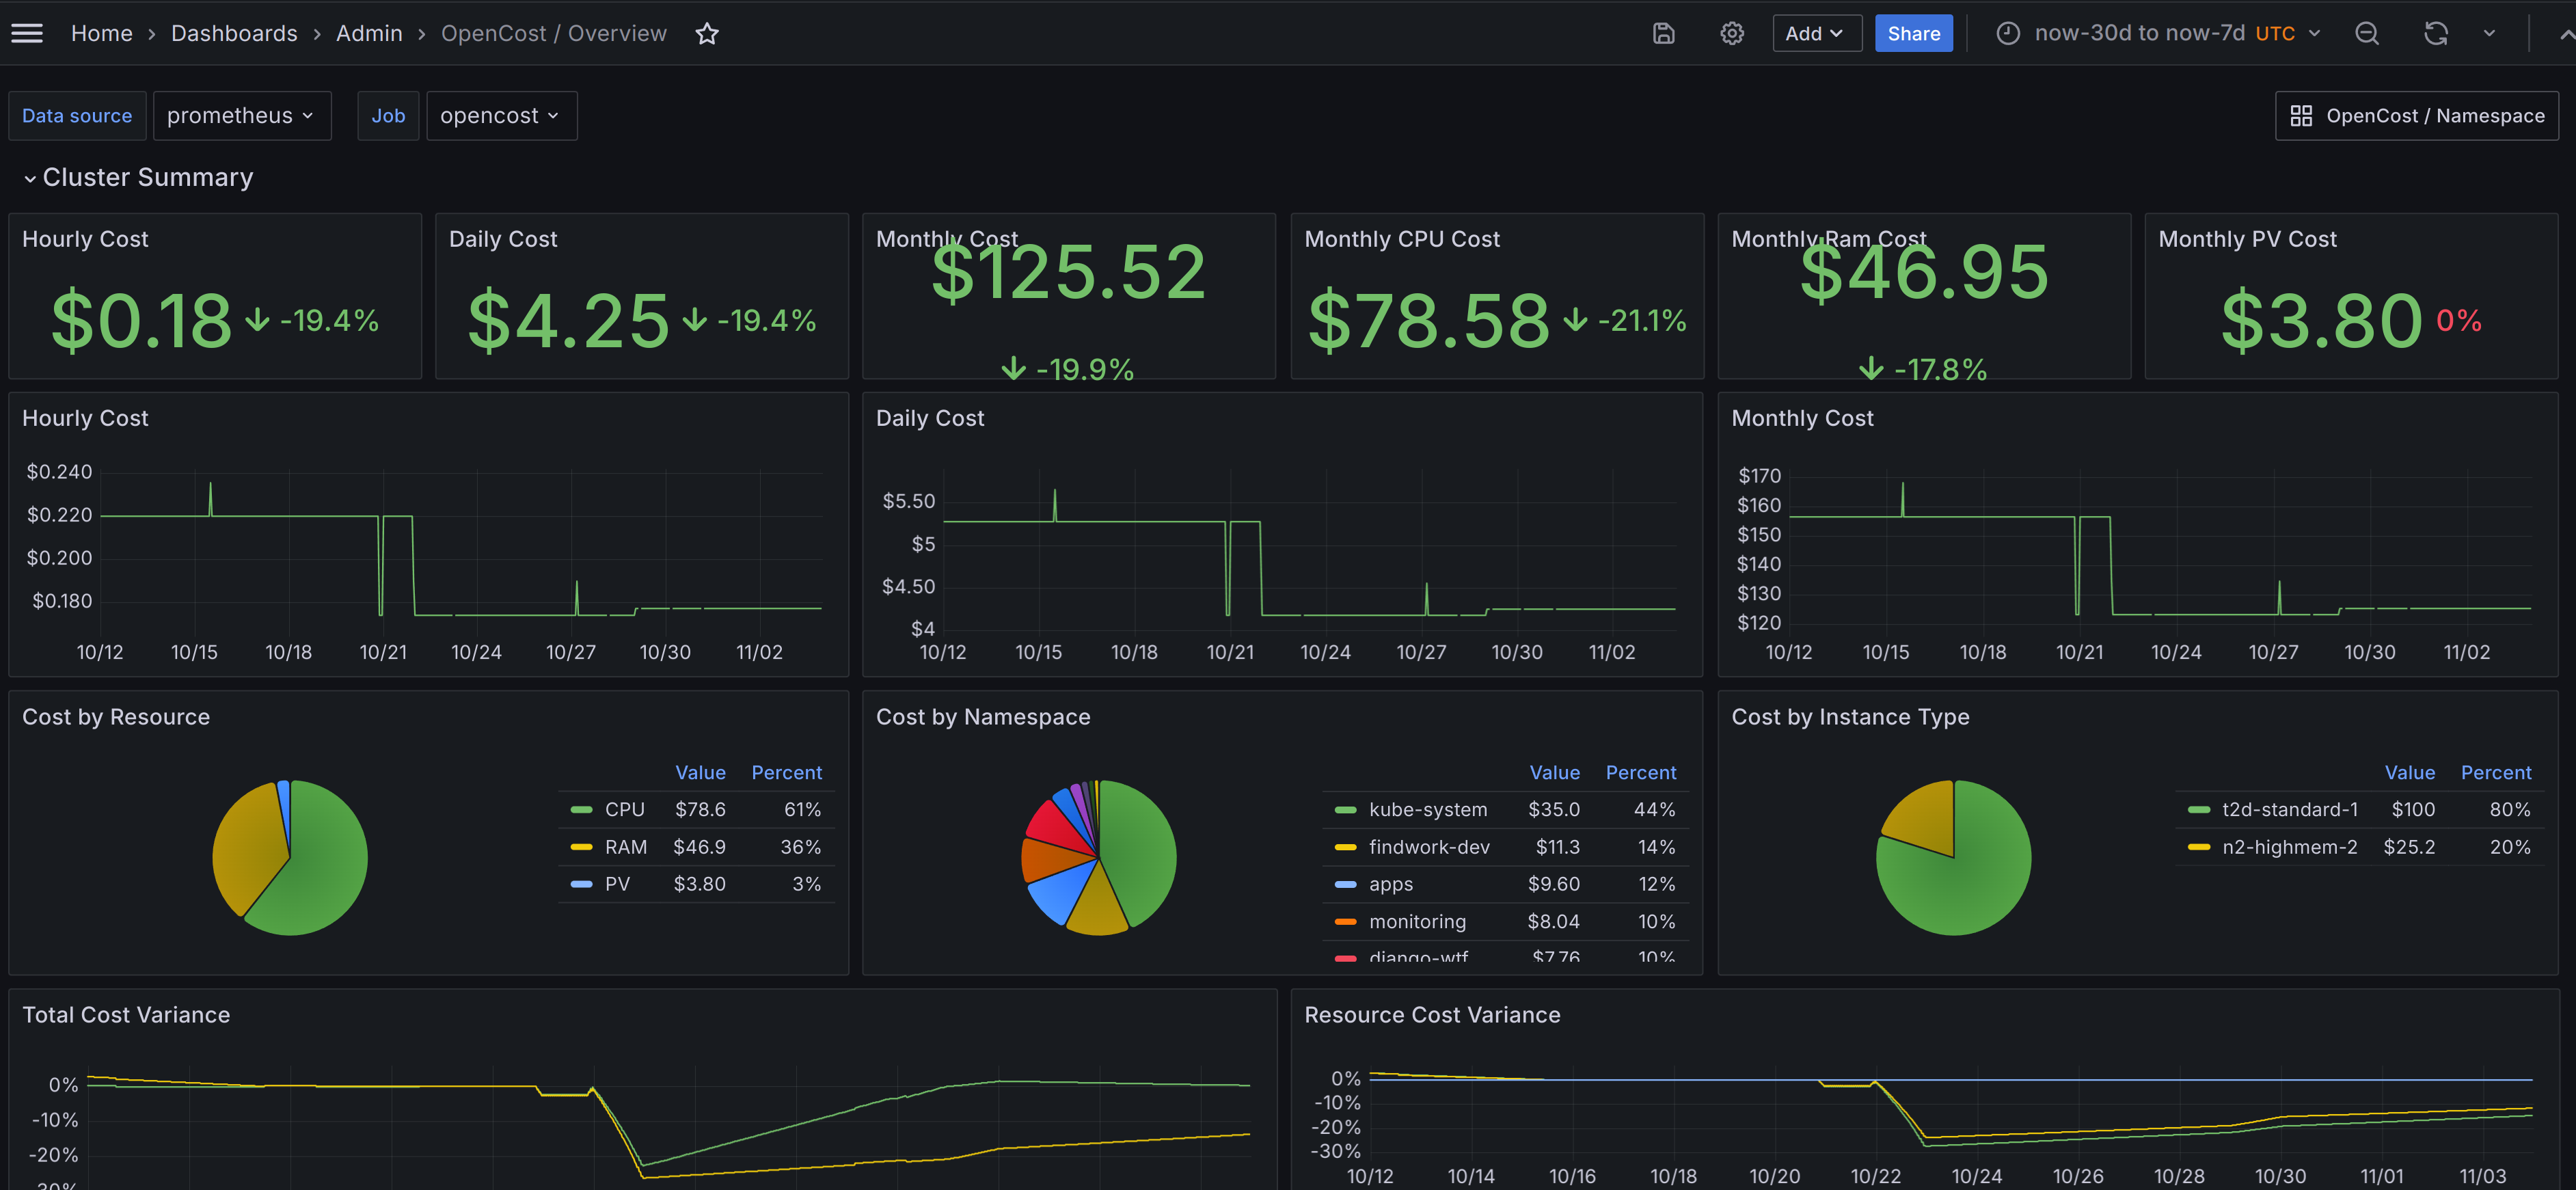Open OpenCost / Namespace dashboard link
2576x1190 pixels.
click(2416, 116)
